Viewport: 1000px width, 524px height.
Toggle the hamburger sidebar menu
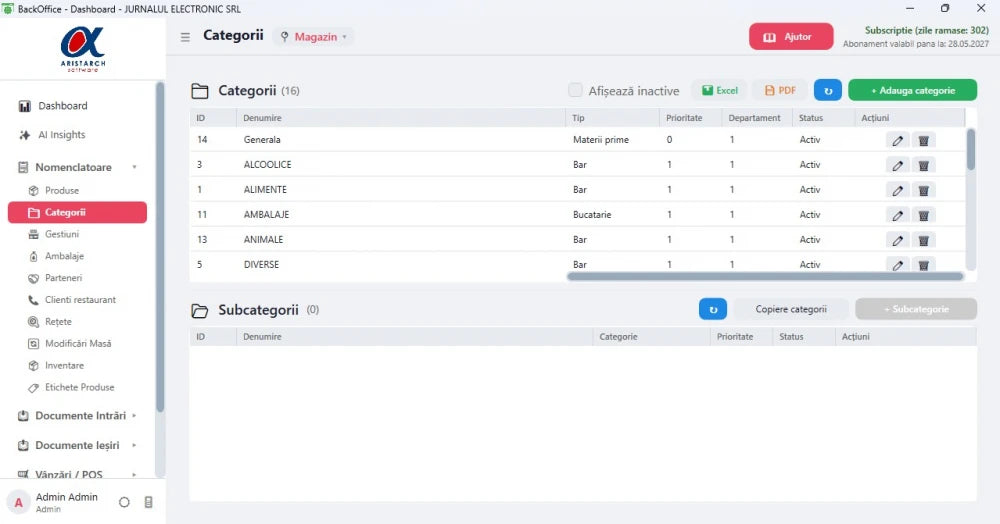click(185, 37)
